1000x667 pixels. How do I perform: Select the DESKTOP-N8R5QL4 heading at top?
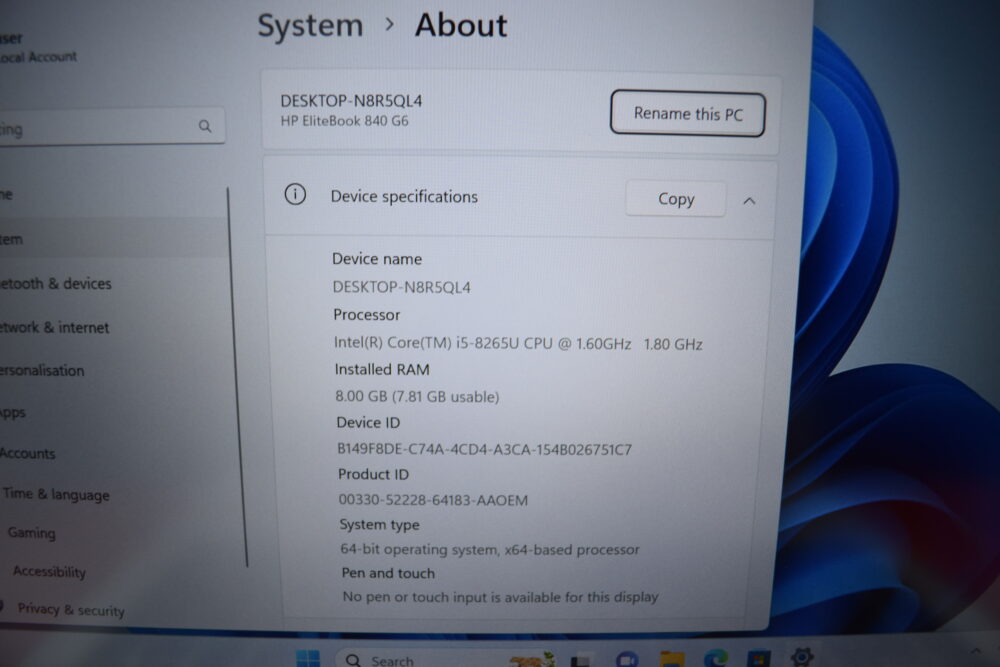351,101
